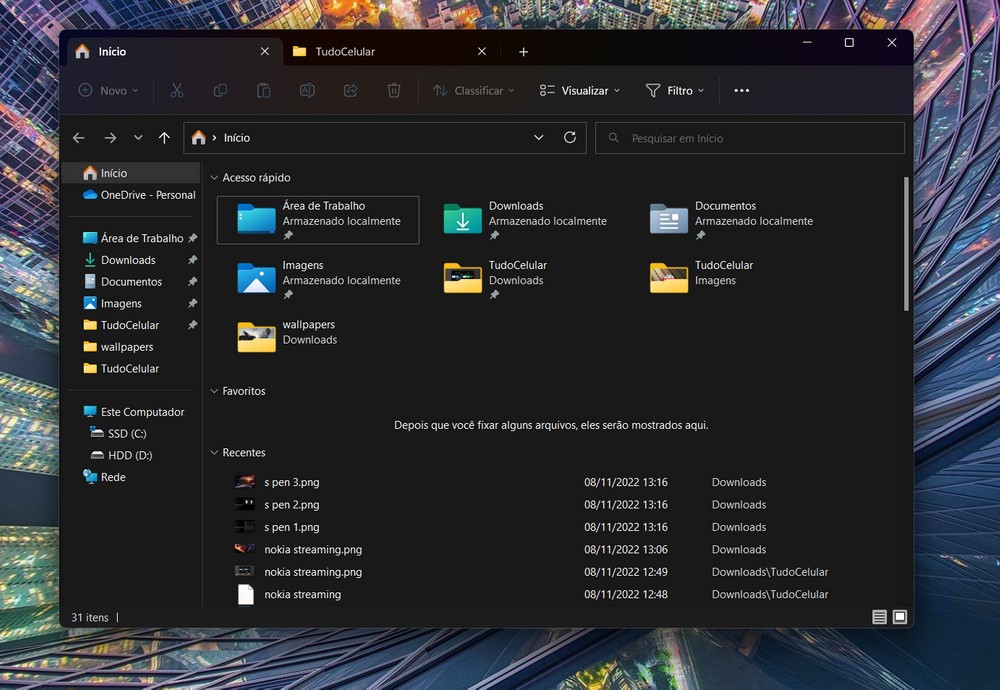Viewport: 1000px width, 690px height.
Task: Click the Delete trash icon
Action: [x=394, y=91]
